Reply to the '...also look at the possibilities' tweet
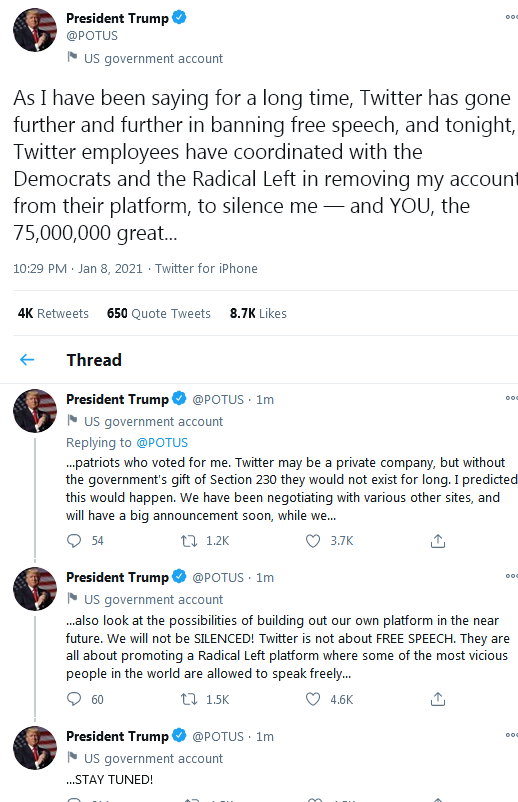Image resolution: width=518 pixels, height=802 pixels. click(74, 699)
